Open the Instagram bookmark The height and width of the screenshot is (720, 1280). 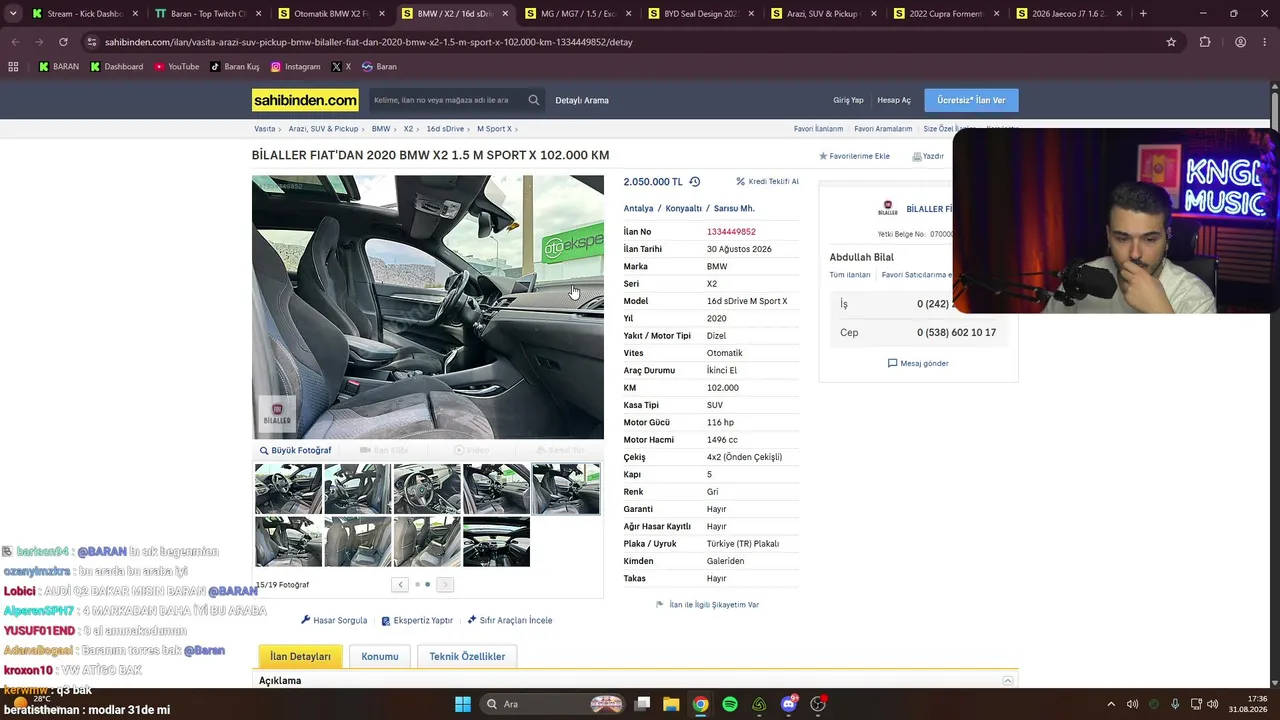(x=296, y=67)
